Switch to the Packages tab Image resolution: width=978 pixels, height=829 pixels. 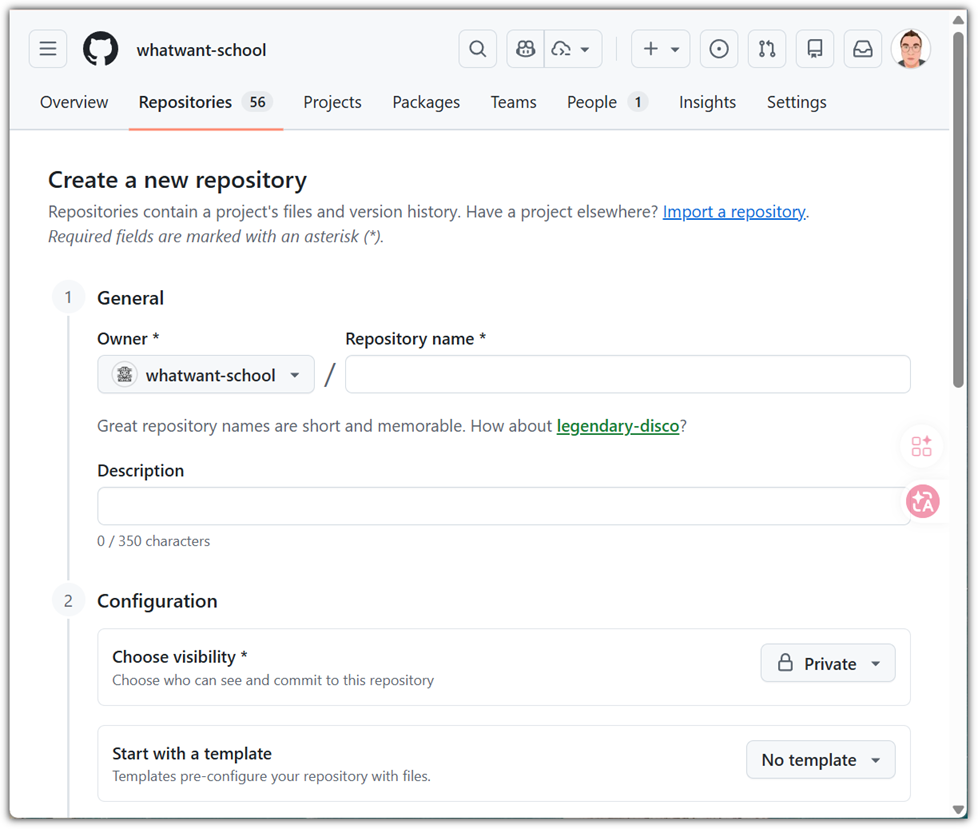(426, 102)
